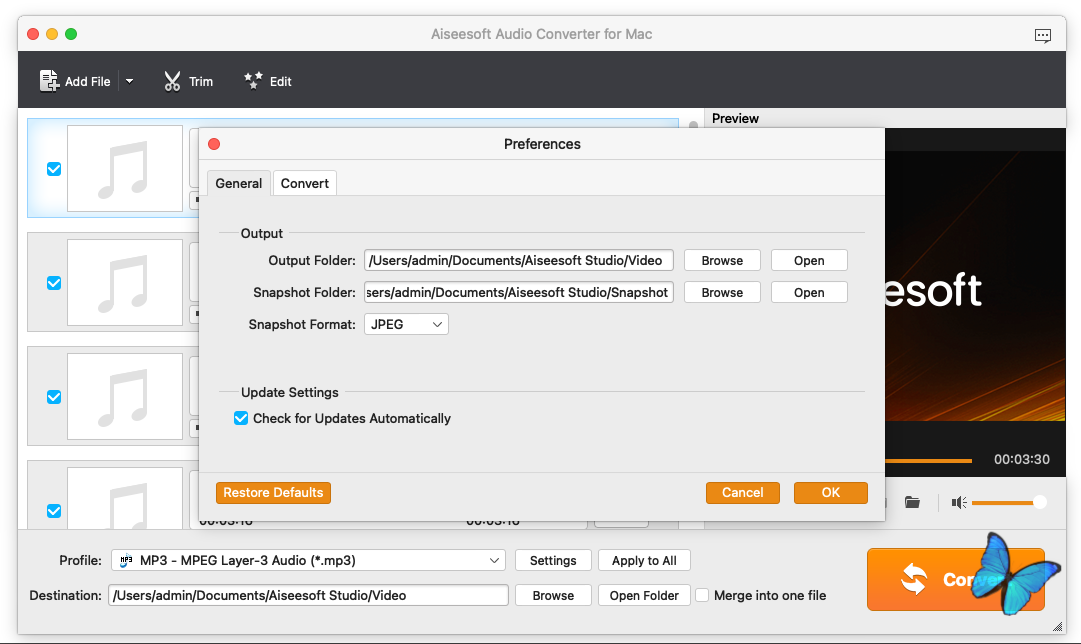
Task: Switch to the Convert tab
Action: [x=305, y=183]
